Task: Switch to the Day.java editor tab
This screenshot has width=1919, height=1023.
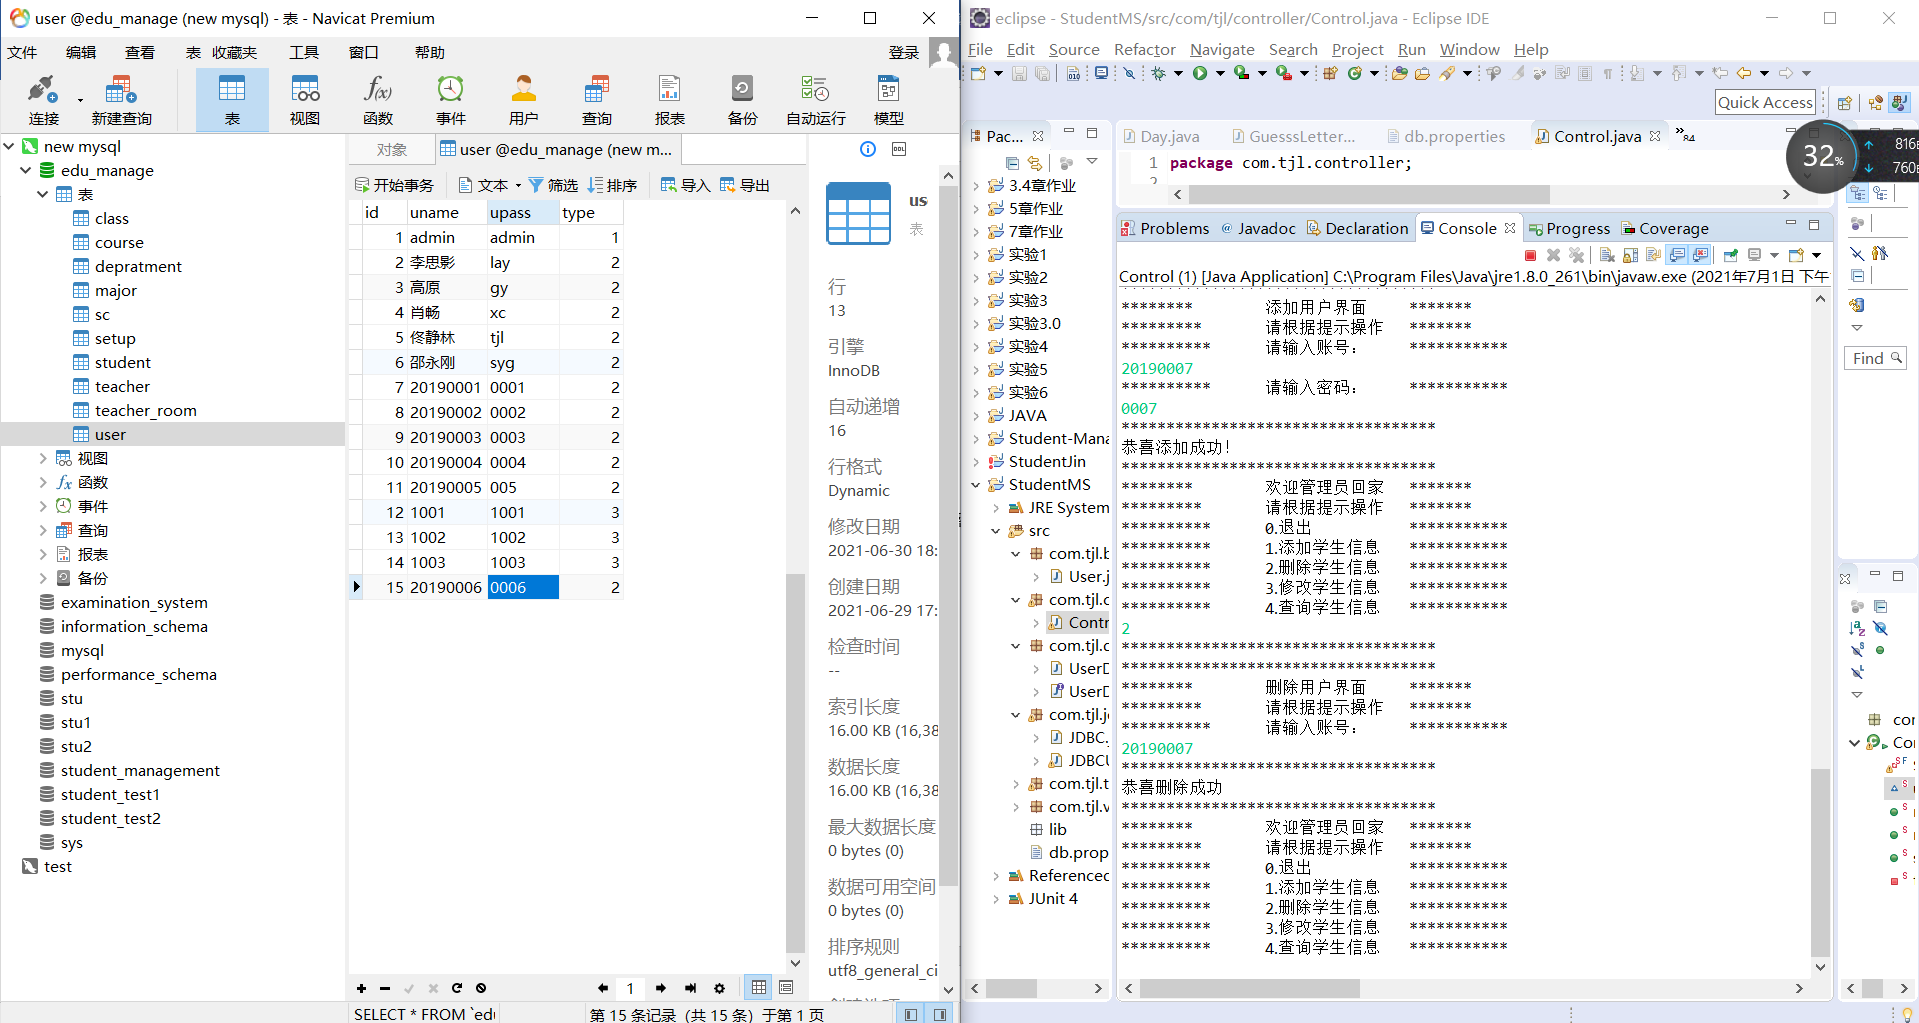Action: (x=1161, y=136)
